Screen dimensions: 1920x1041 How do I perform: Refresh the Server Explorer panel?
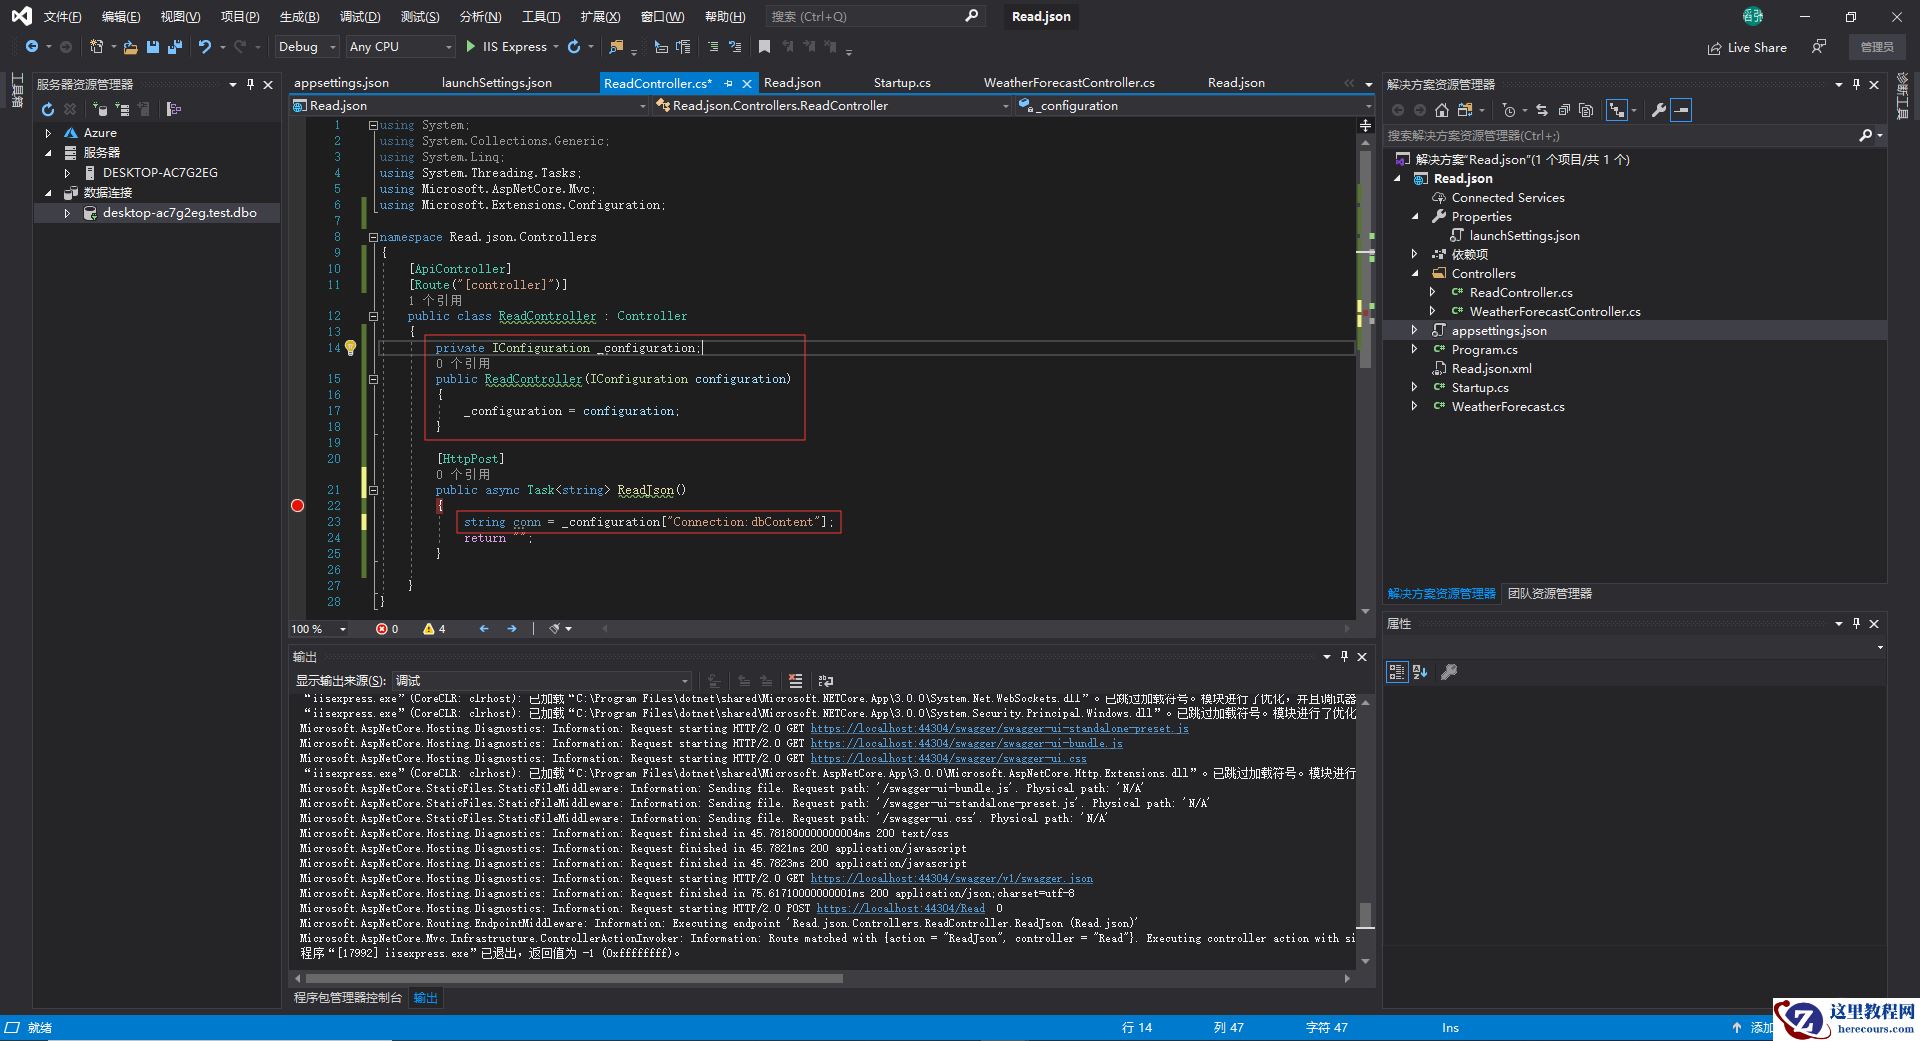[48, 109]
